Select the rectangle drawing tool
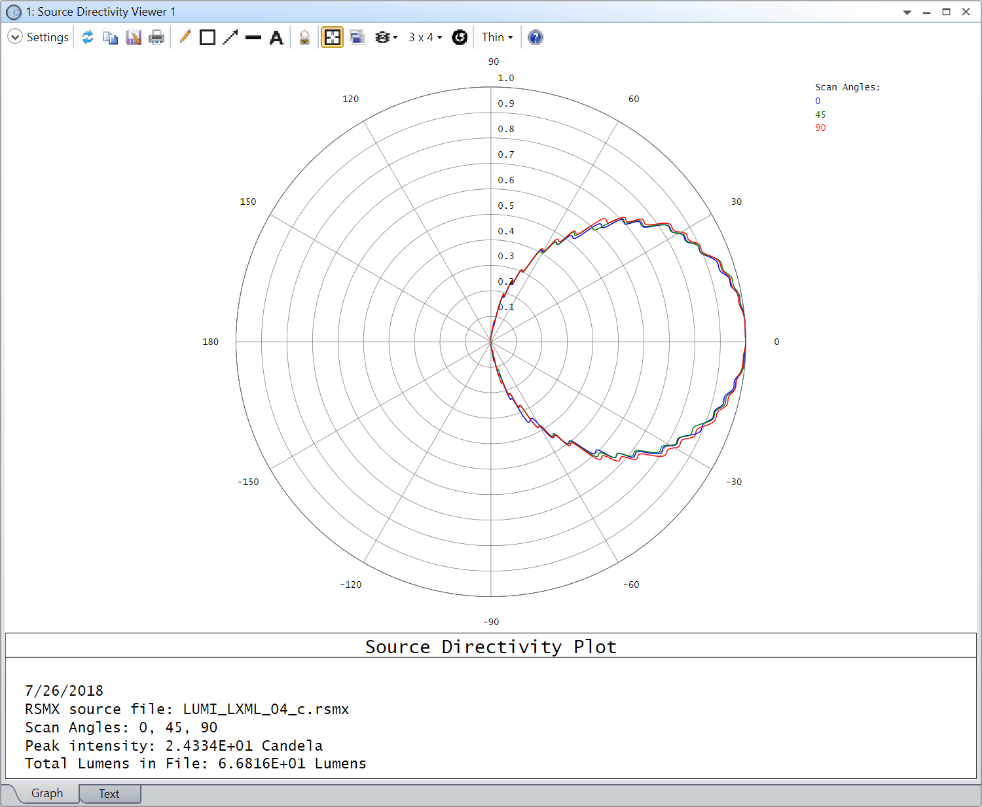 [x=207, y=38]
